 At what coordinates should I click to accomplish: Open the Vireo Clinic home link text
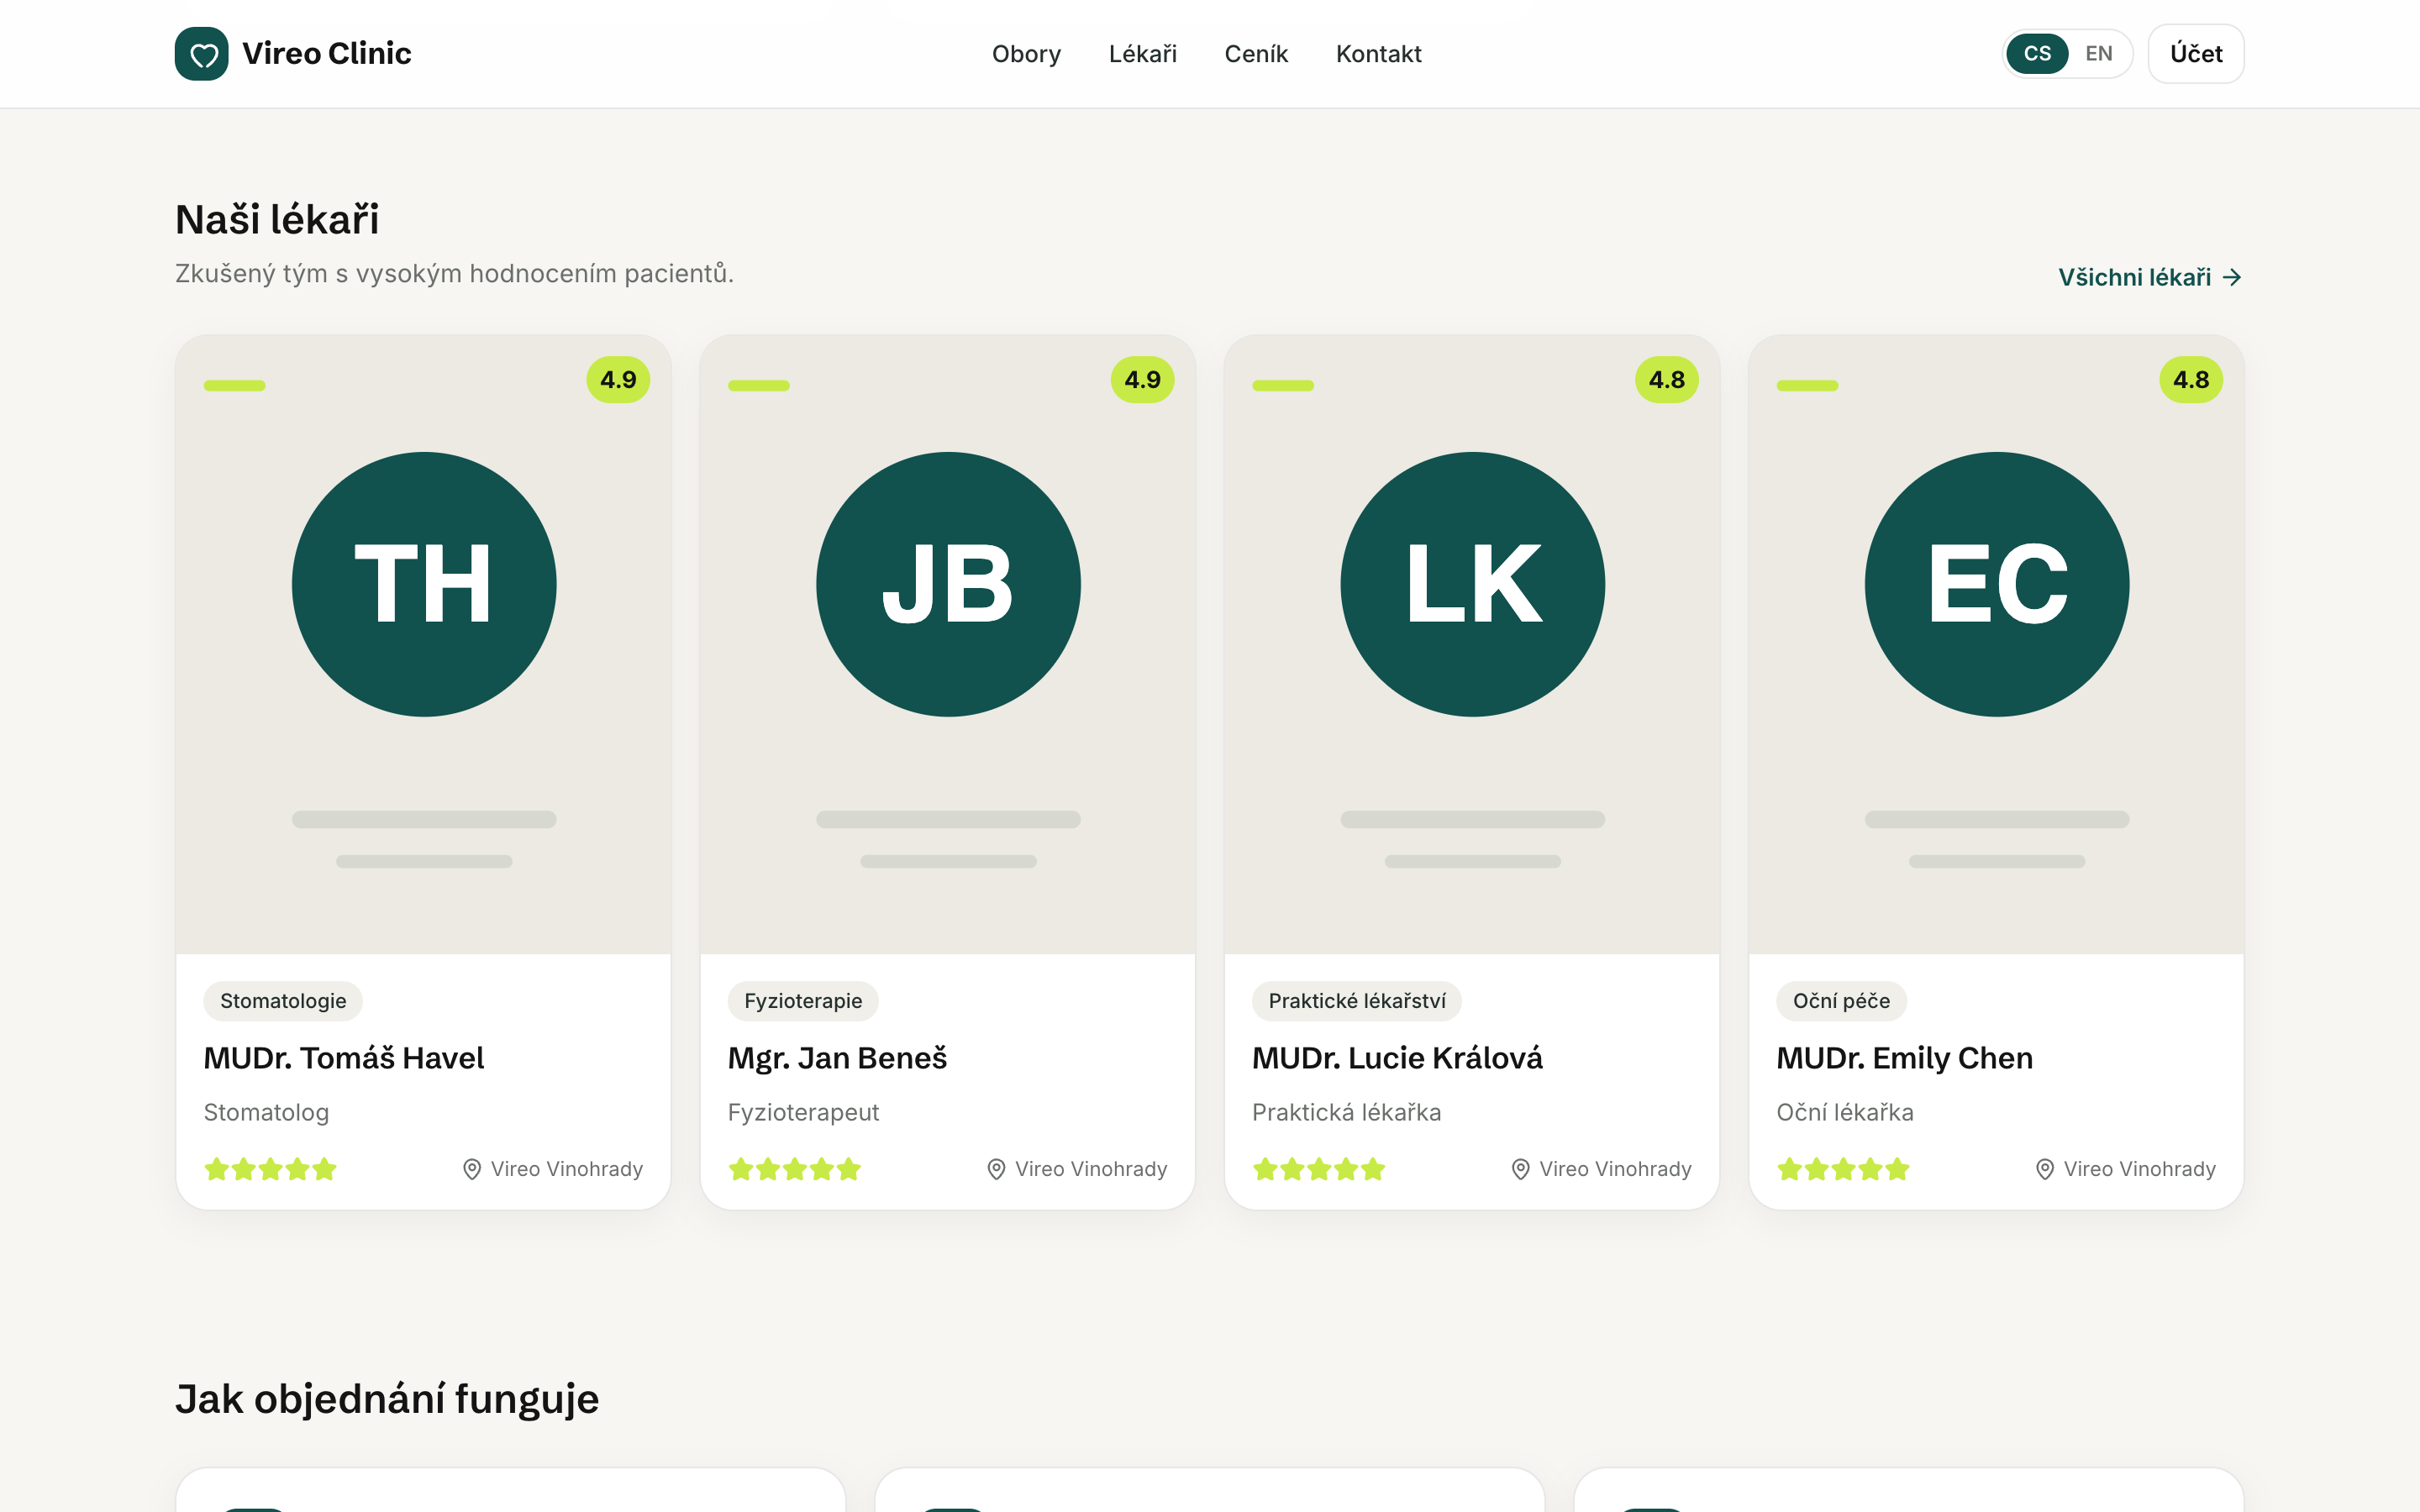[326, 54]
